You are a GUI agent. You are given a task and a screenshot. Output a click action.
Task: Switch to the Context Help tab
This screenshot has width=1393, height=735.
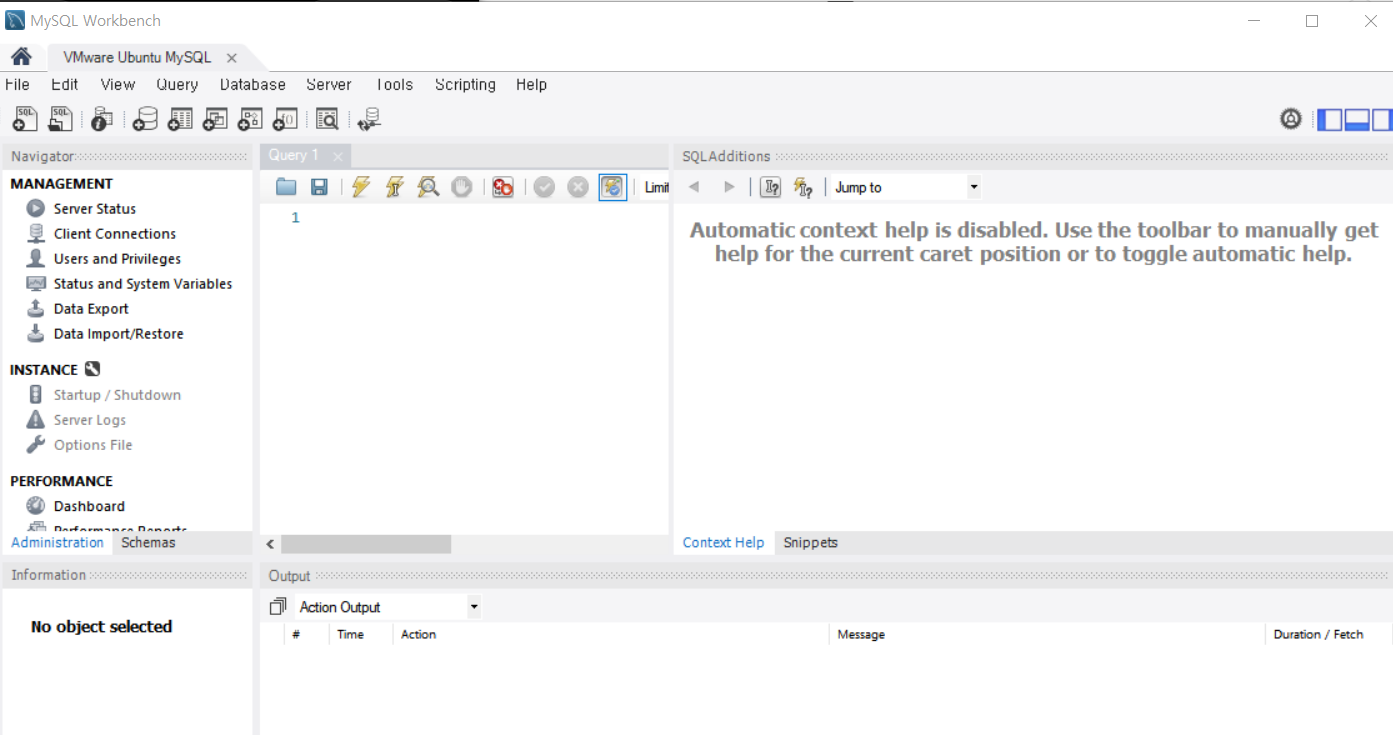[x=723, y=542]
